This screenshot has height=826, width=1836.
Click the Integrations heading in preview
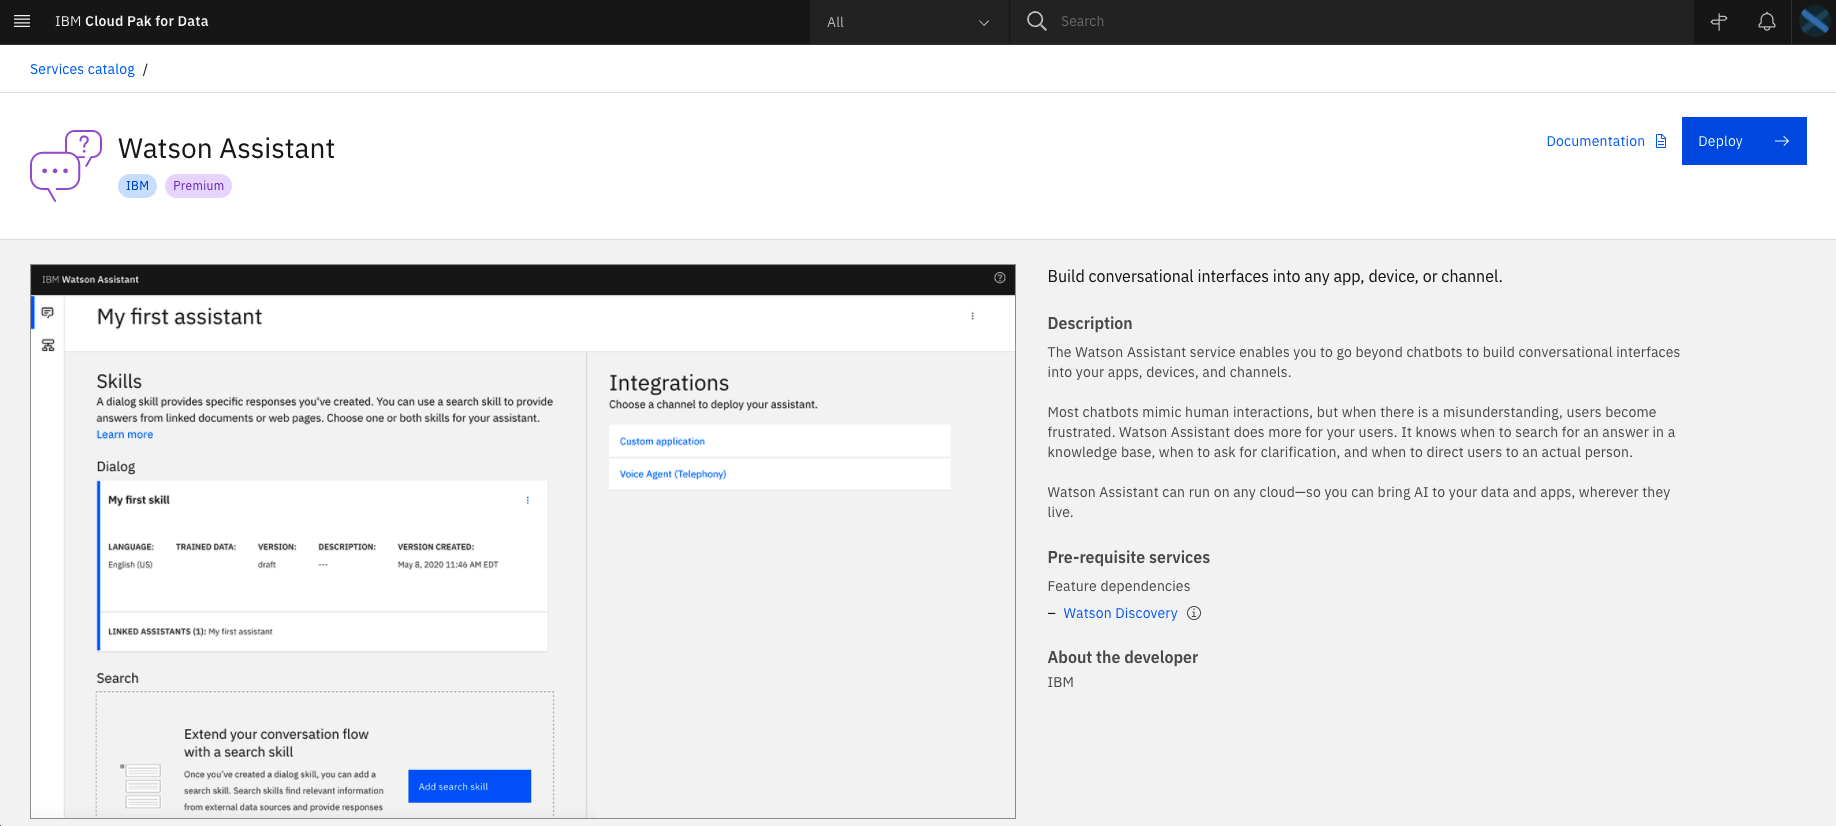click(669, 383)
